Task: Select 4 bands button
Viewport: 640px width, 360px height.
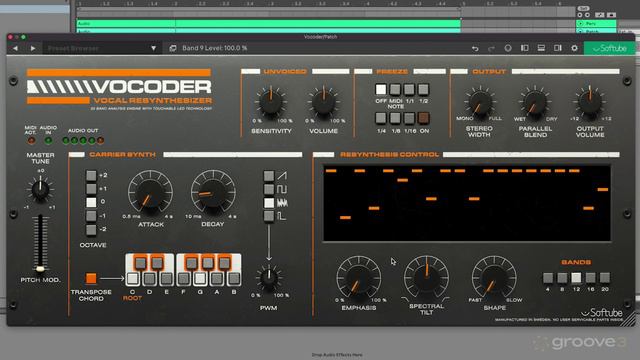Action: coord(548,278)
